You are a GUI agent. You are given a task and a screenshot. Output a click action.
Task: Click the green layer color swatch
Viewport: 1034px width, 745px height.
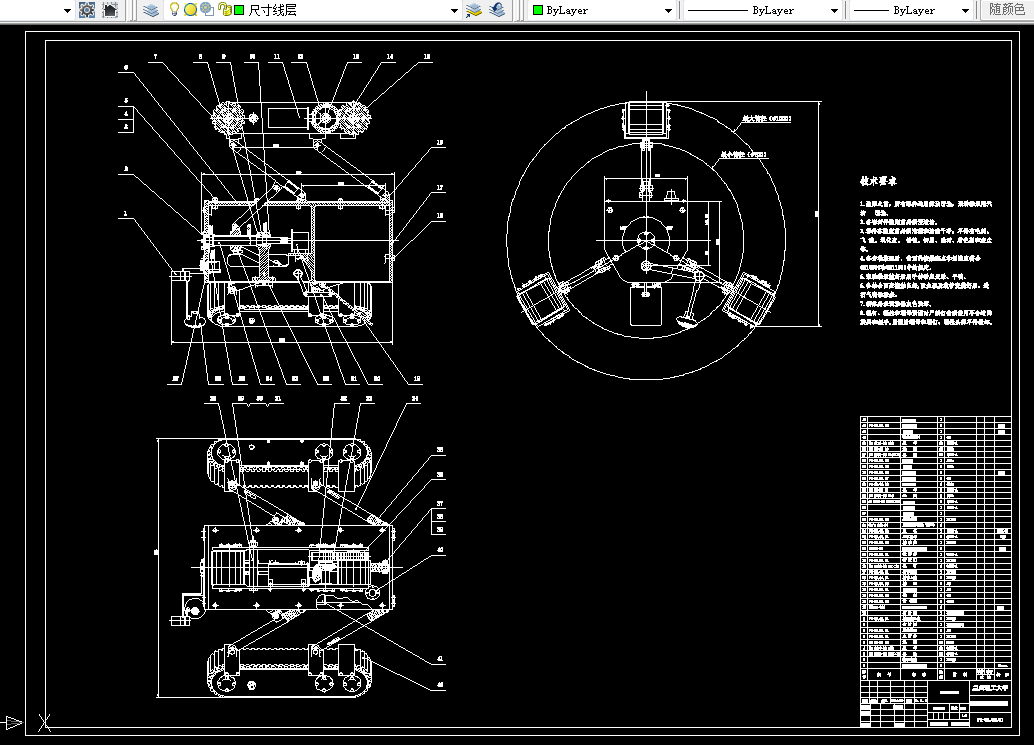[239, 10]
